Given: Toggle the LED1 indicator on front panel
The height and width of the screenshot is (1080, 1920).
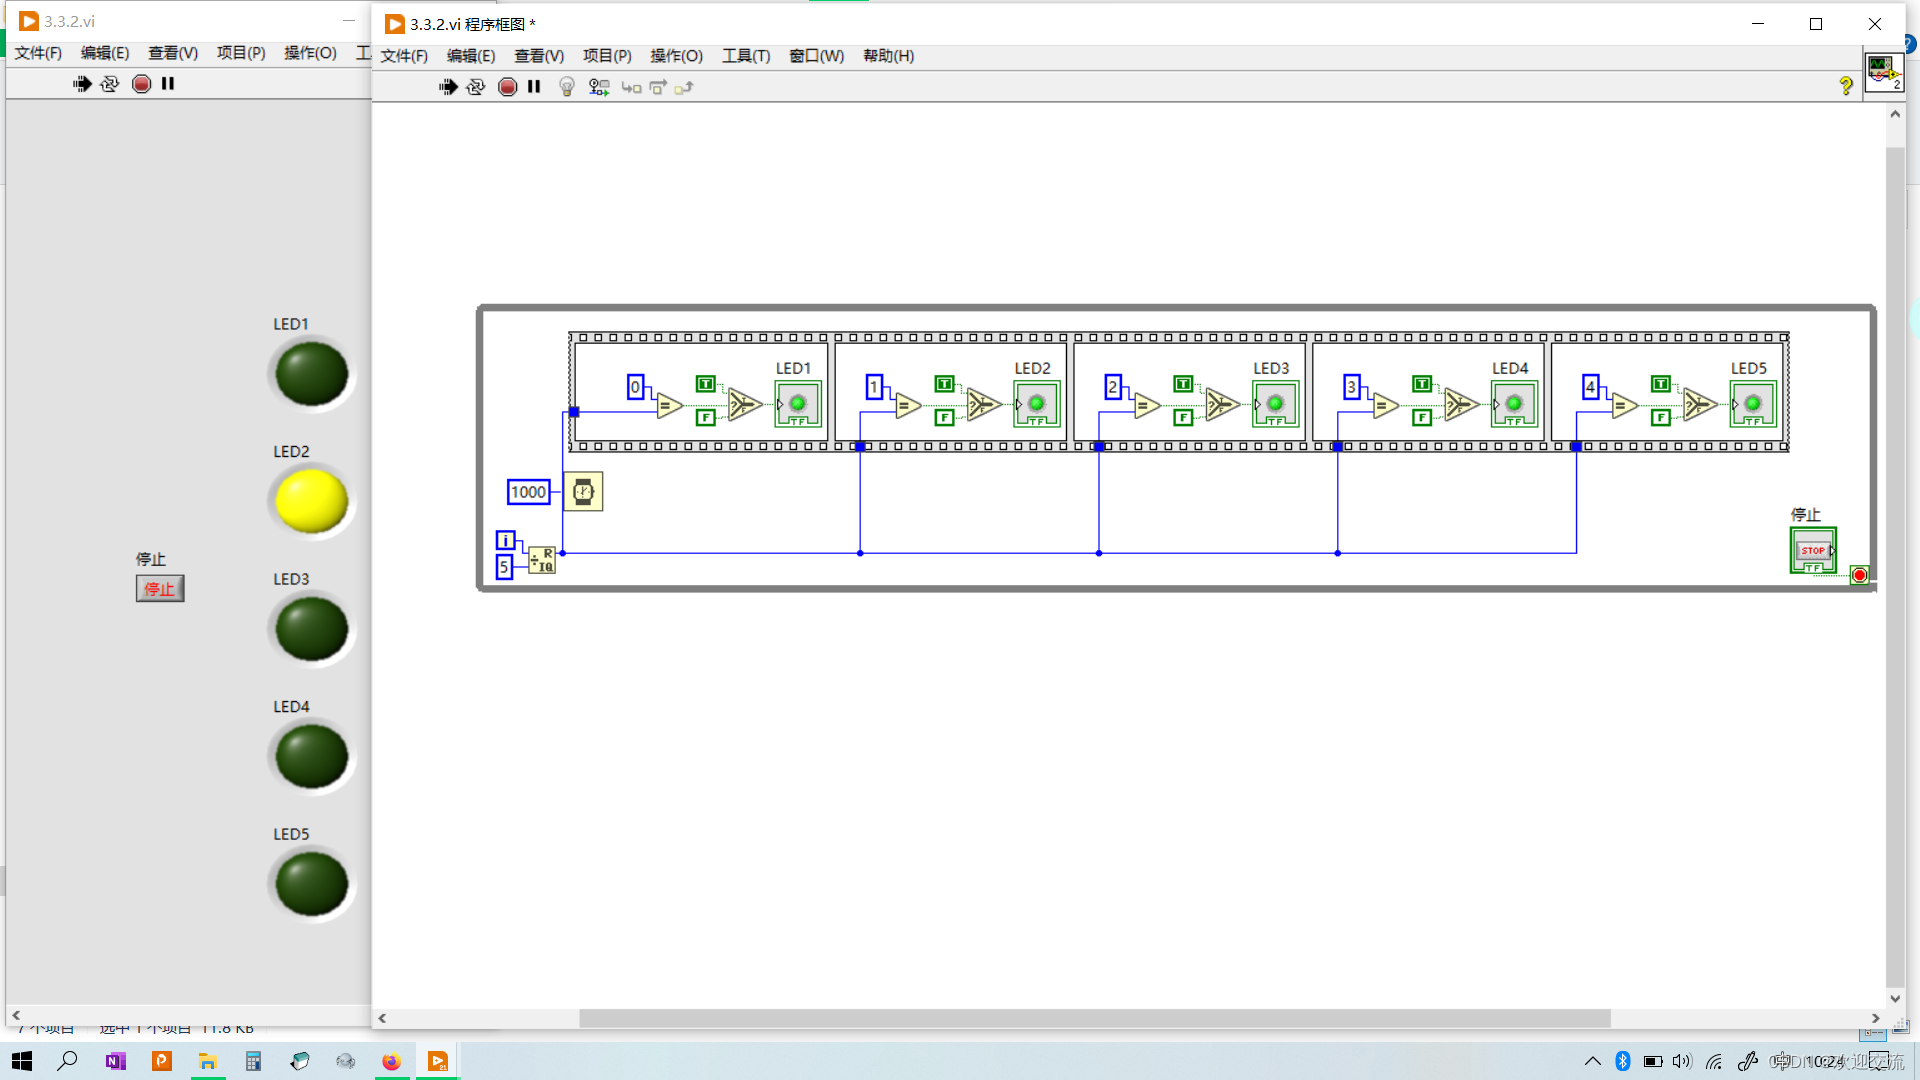Looking at the screenshot, I should pyautogui.click(x=311, y=374).
